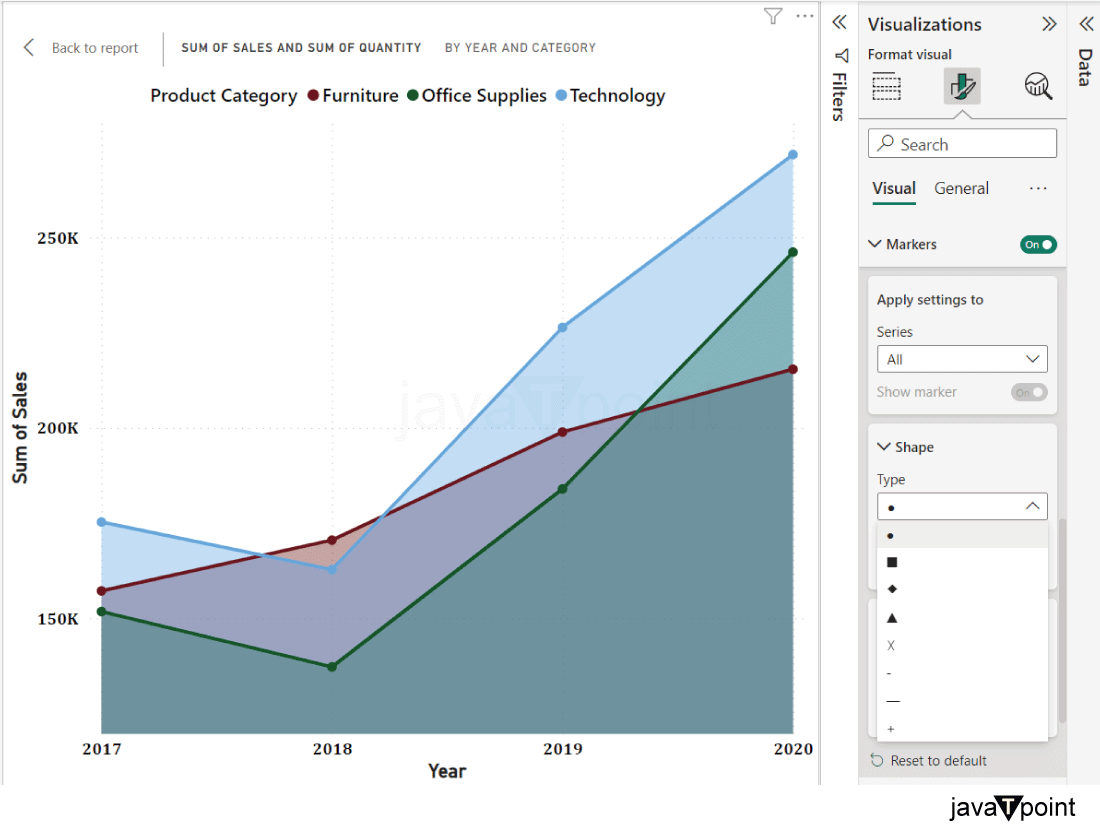Open the Build visual icon
This screenshot has width=1100, height=835.
click(887, 86)
